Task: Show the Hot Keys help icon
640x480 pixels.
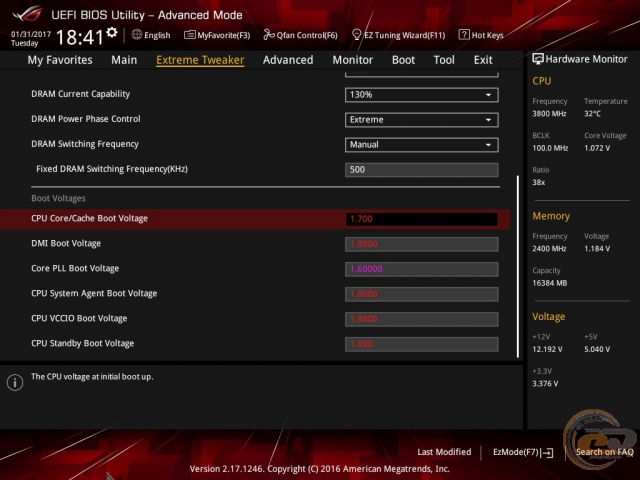Action: tap(465, 35)
